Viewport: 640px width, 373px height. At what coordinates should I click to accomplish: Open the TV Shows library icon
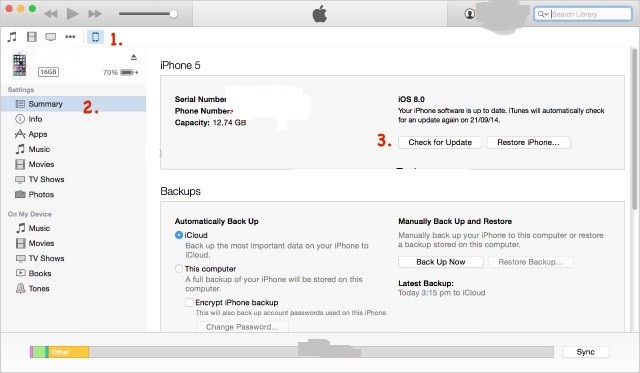pyautogui.click(x=51, y=37)
